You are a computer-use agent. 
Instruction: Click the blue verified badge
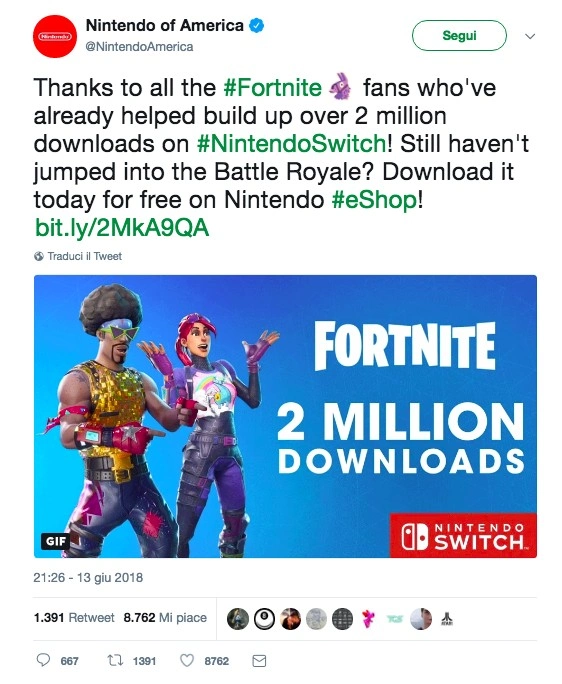[x=257, y=25]
